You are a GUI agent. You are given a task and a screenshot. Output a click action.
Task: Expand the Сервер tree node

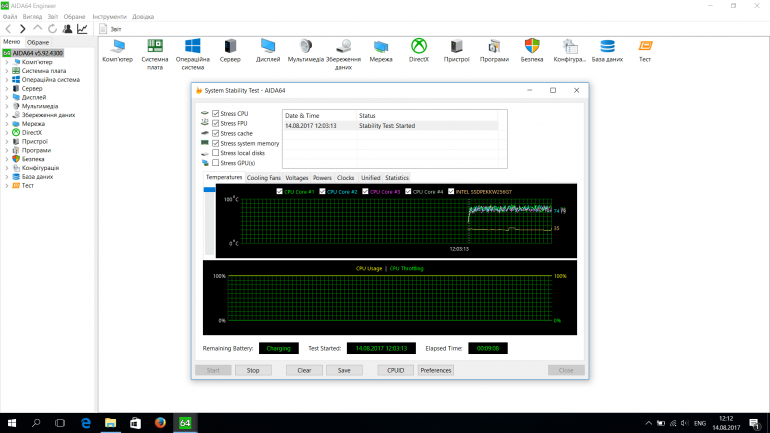[7, 89]
